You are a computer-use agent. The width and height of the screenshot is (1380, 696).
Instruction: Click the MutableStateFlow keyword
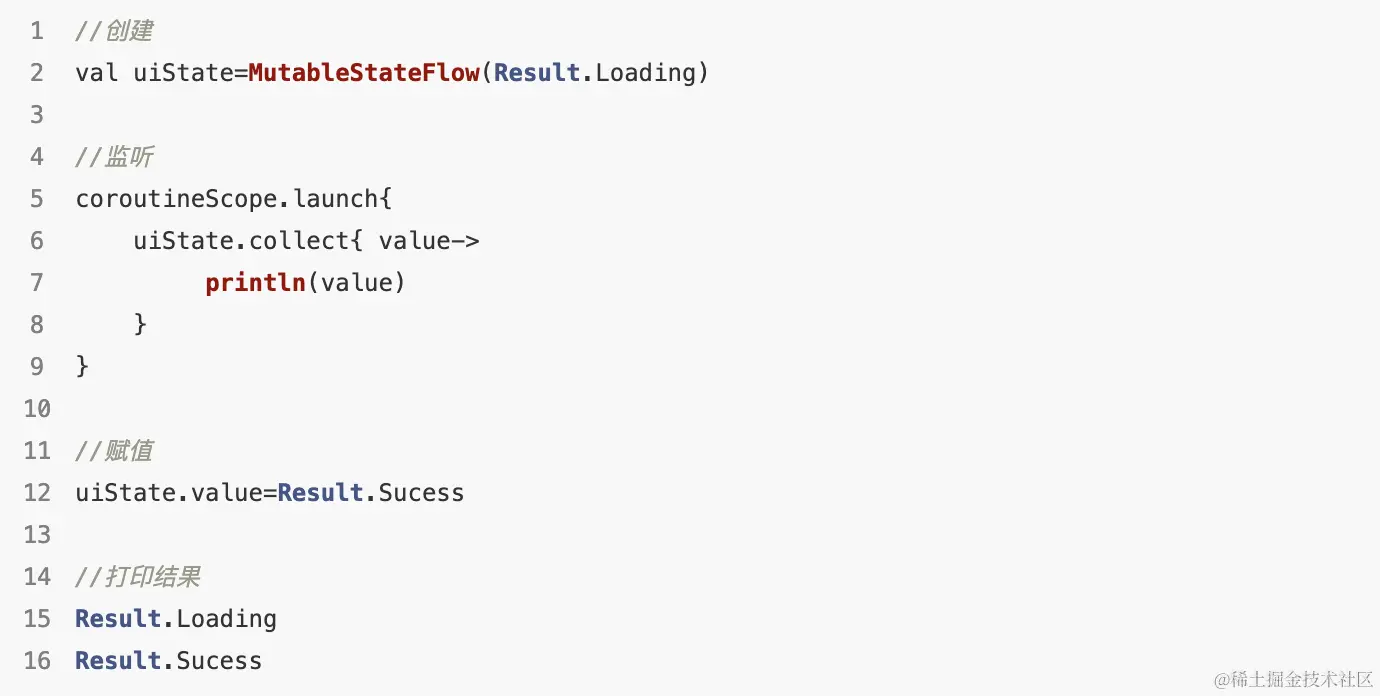364,73
